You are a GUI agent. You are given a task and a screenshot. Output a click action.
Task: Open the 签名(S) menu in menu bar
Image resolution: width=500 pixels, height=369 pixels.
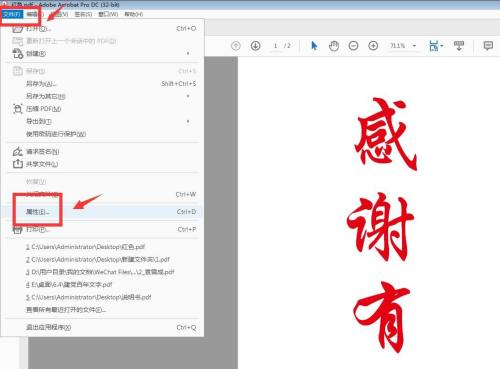point(83,14)
